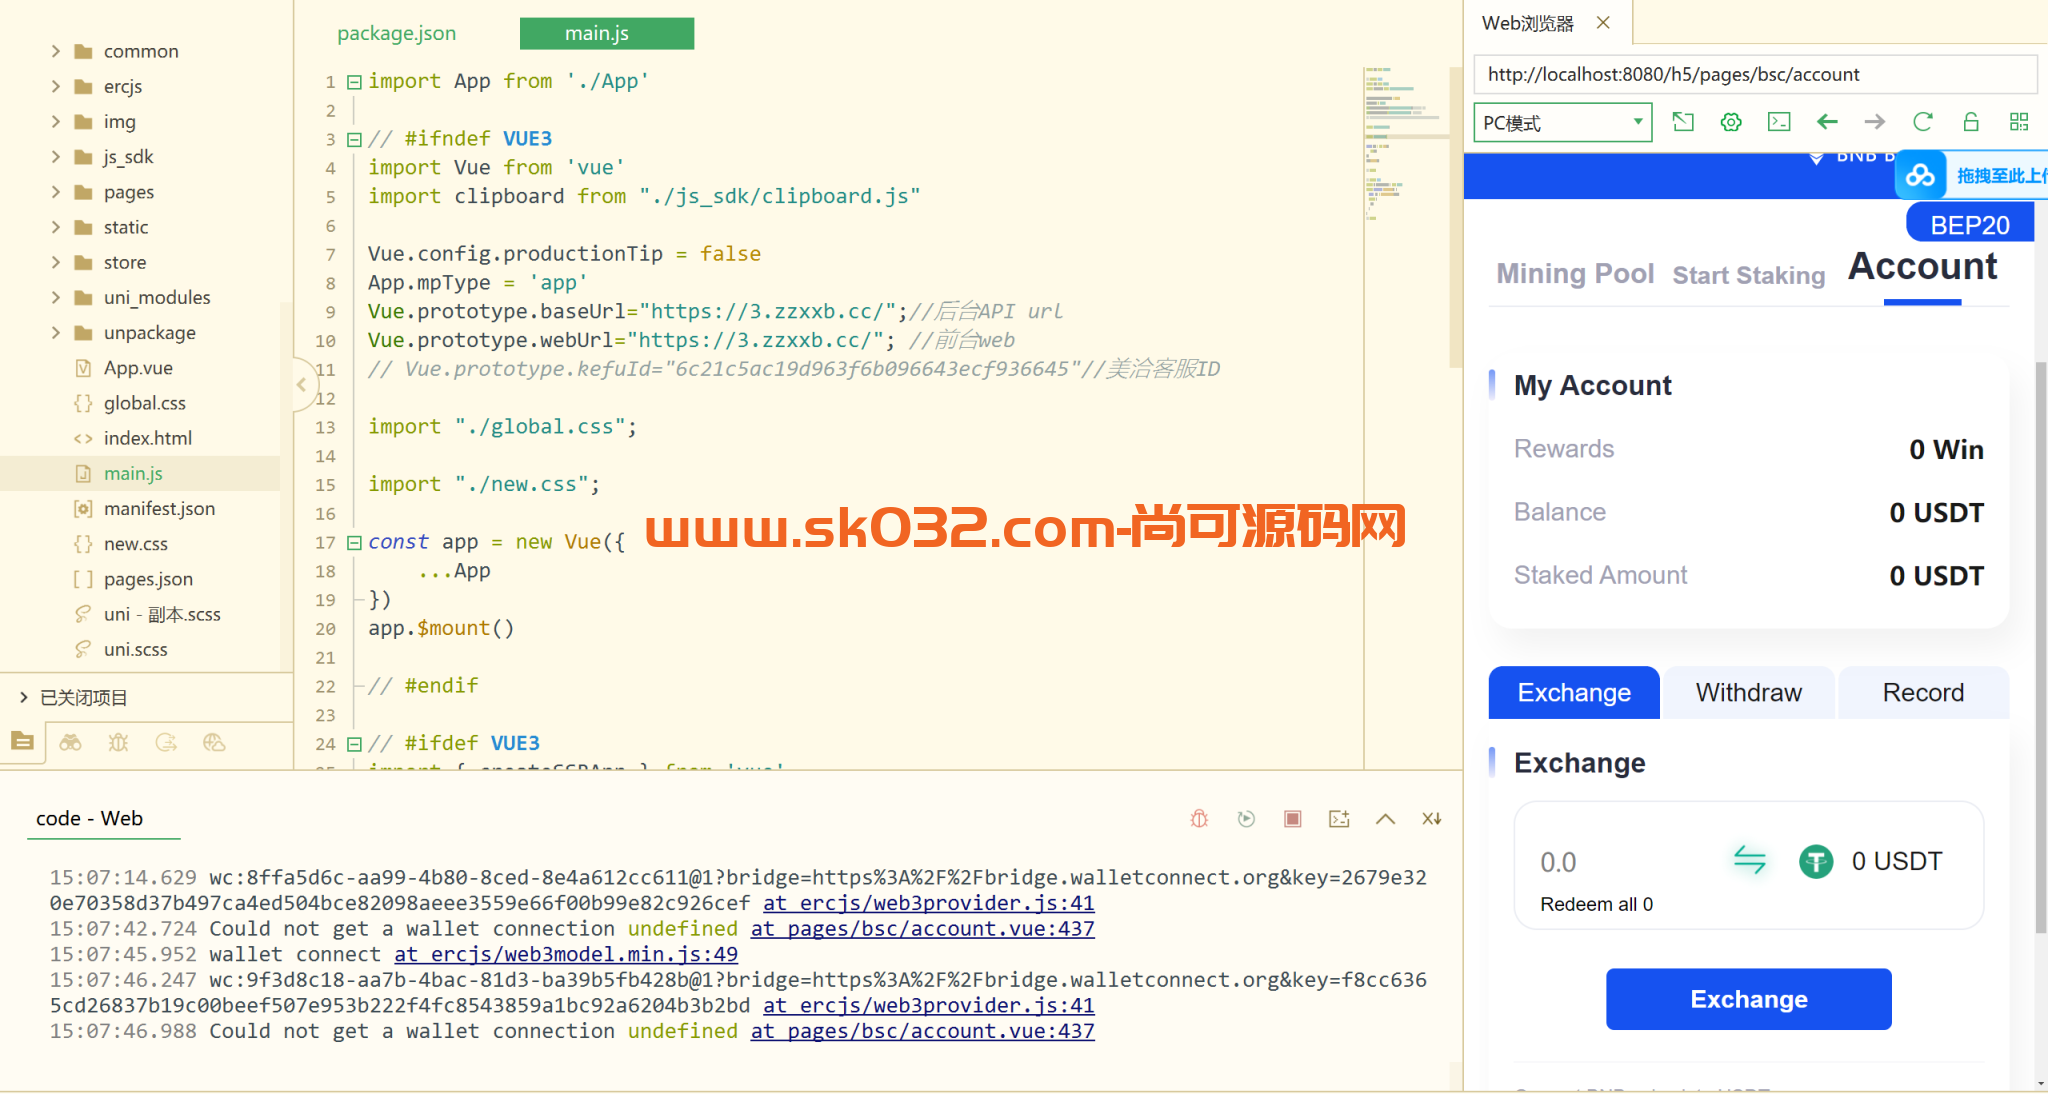Click the binoculars search icon in sidebar

coord(70,742)
